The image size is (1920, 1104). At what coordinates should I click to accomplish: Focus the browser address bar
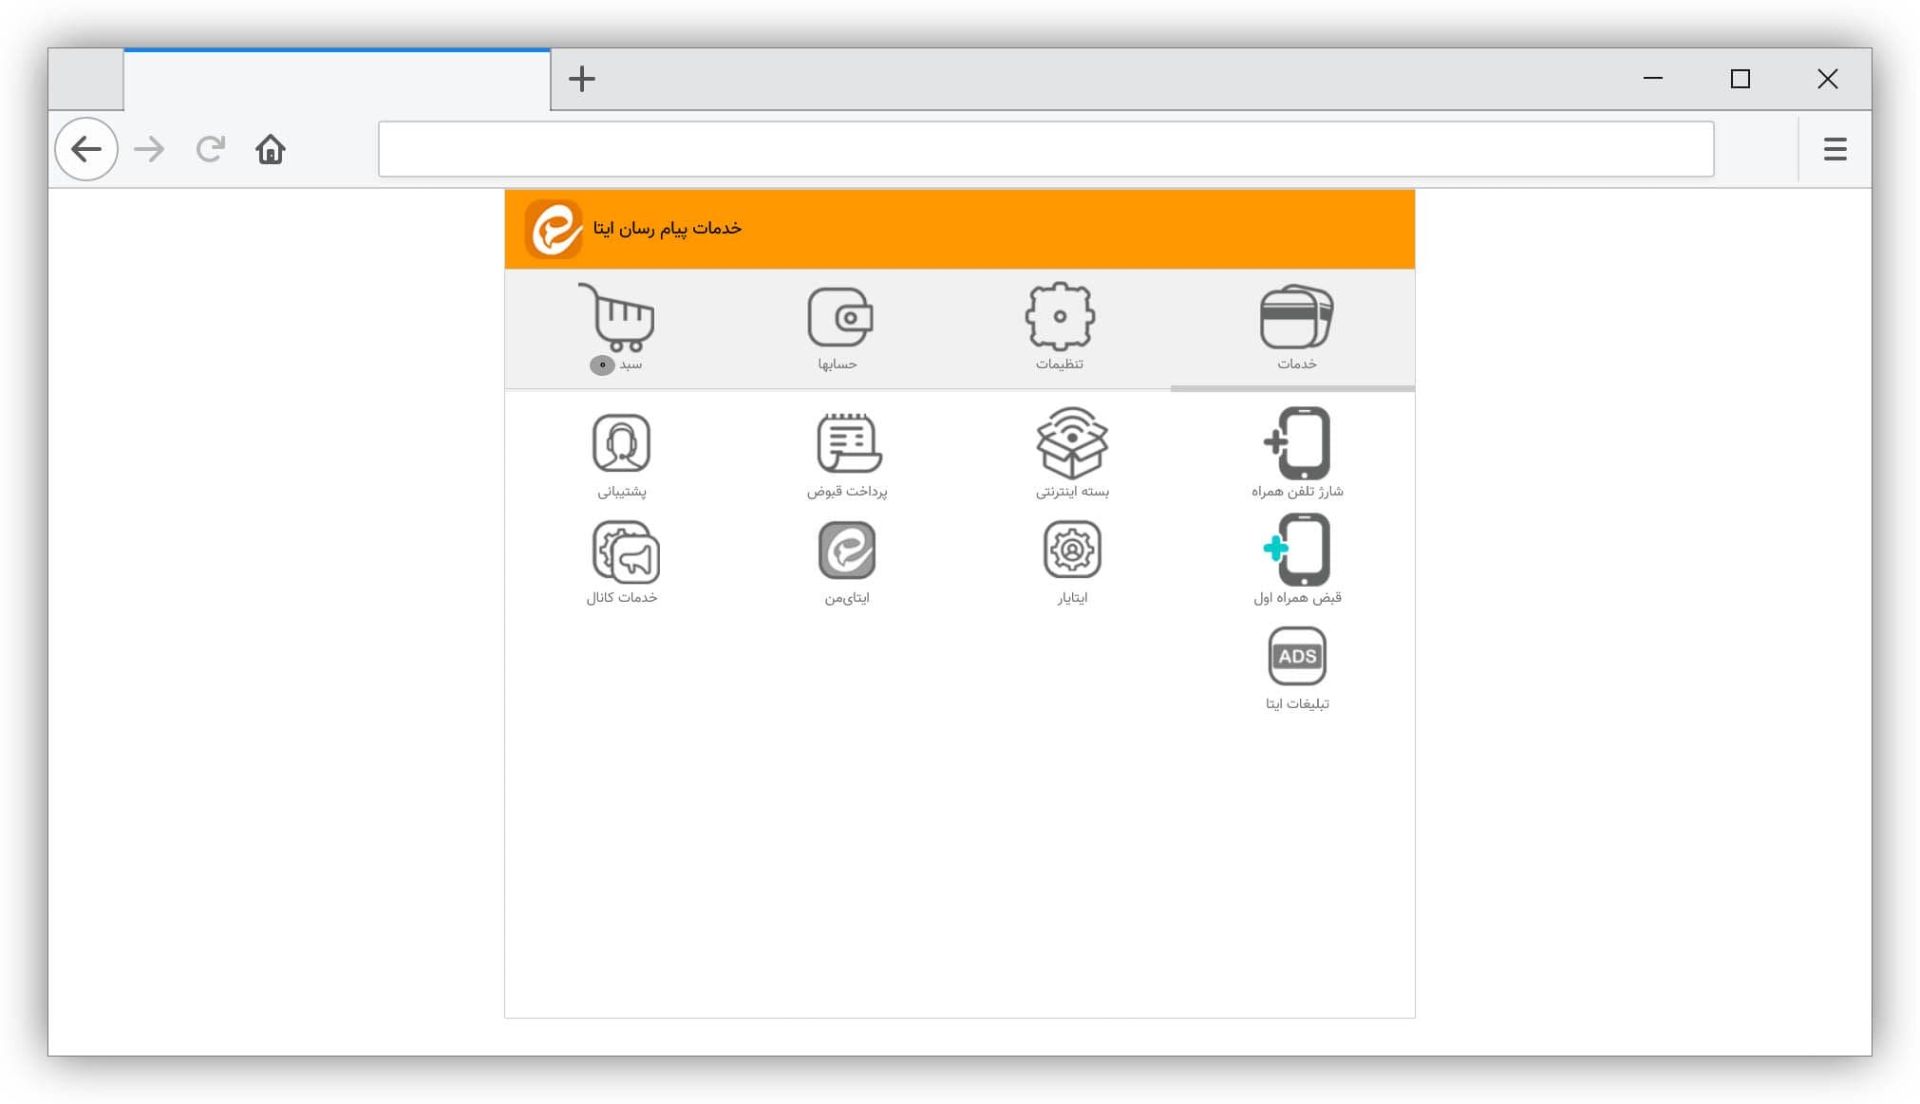pos(1046,149)
